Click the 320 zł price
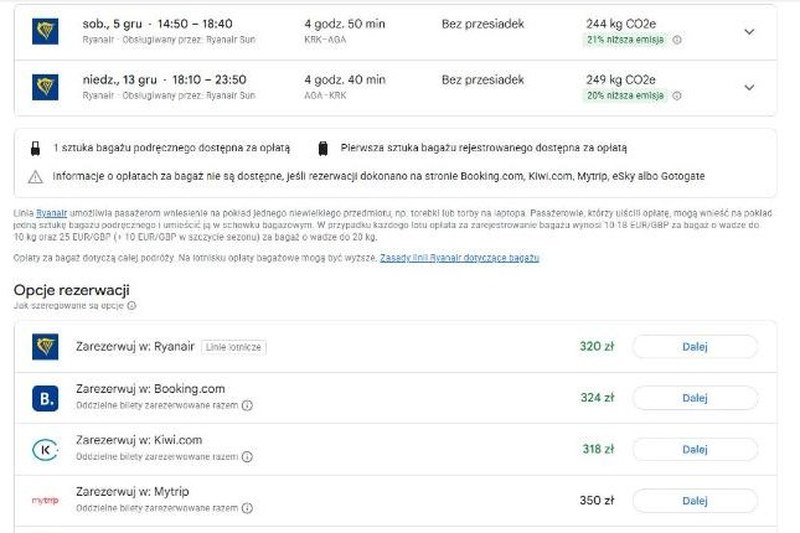This screenshot has height=533, width=800. [x=596, y=346]
